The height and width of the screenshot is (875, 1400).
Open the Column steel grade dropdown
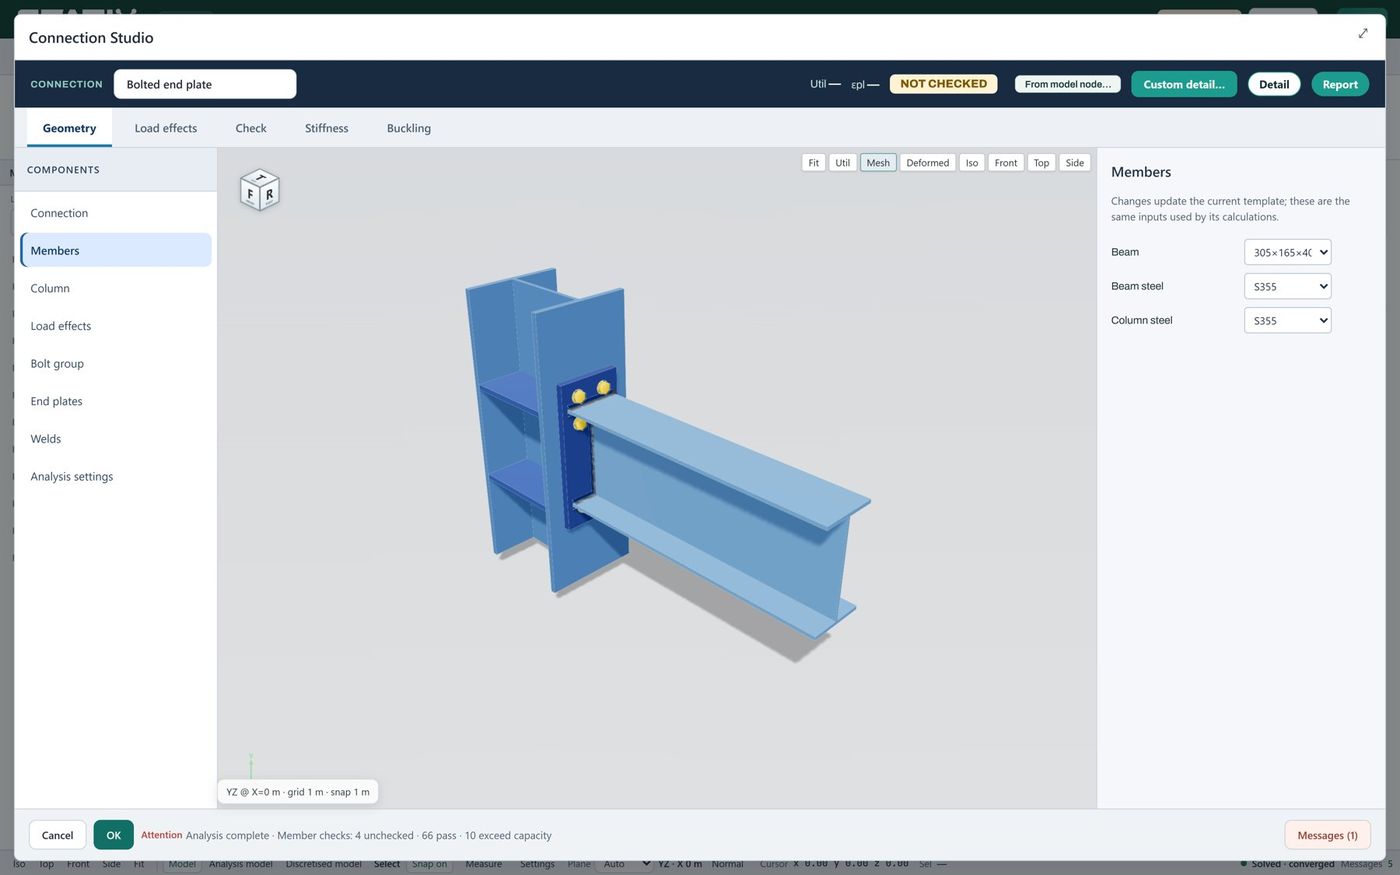[x=1287, y=320]
